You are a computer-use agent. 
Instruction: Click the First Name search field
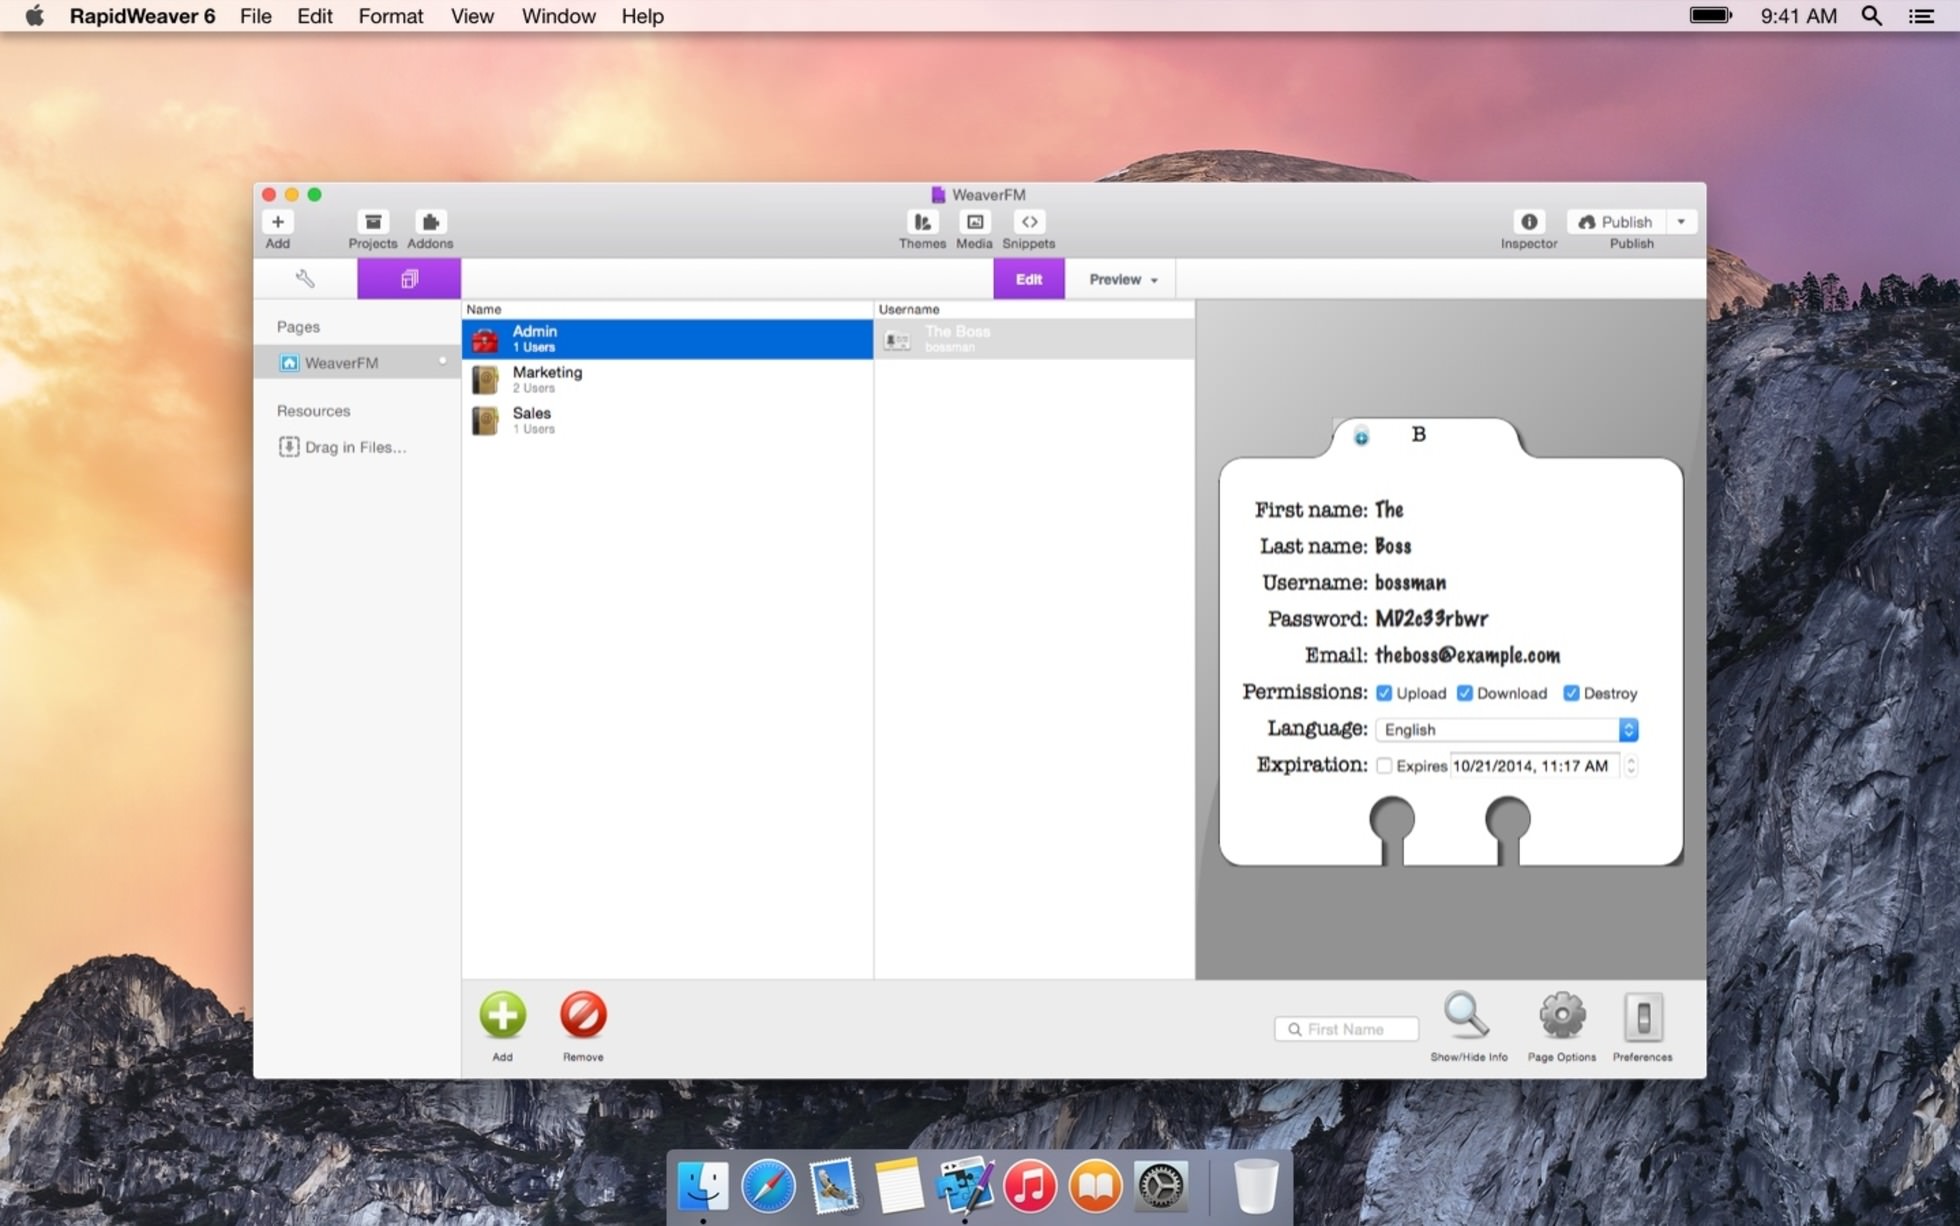pyautogui.click(x=1346, y=1029)
